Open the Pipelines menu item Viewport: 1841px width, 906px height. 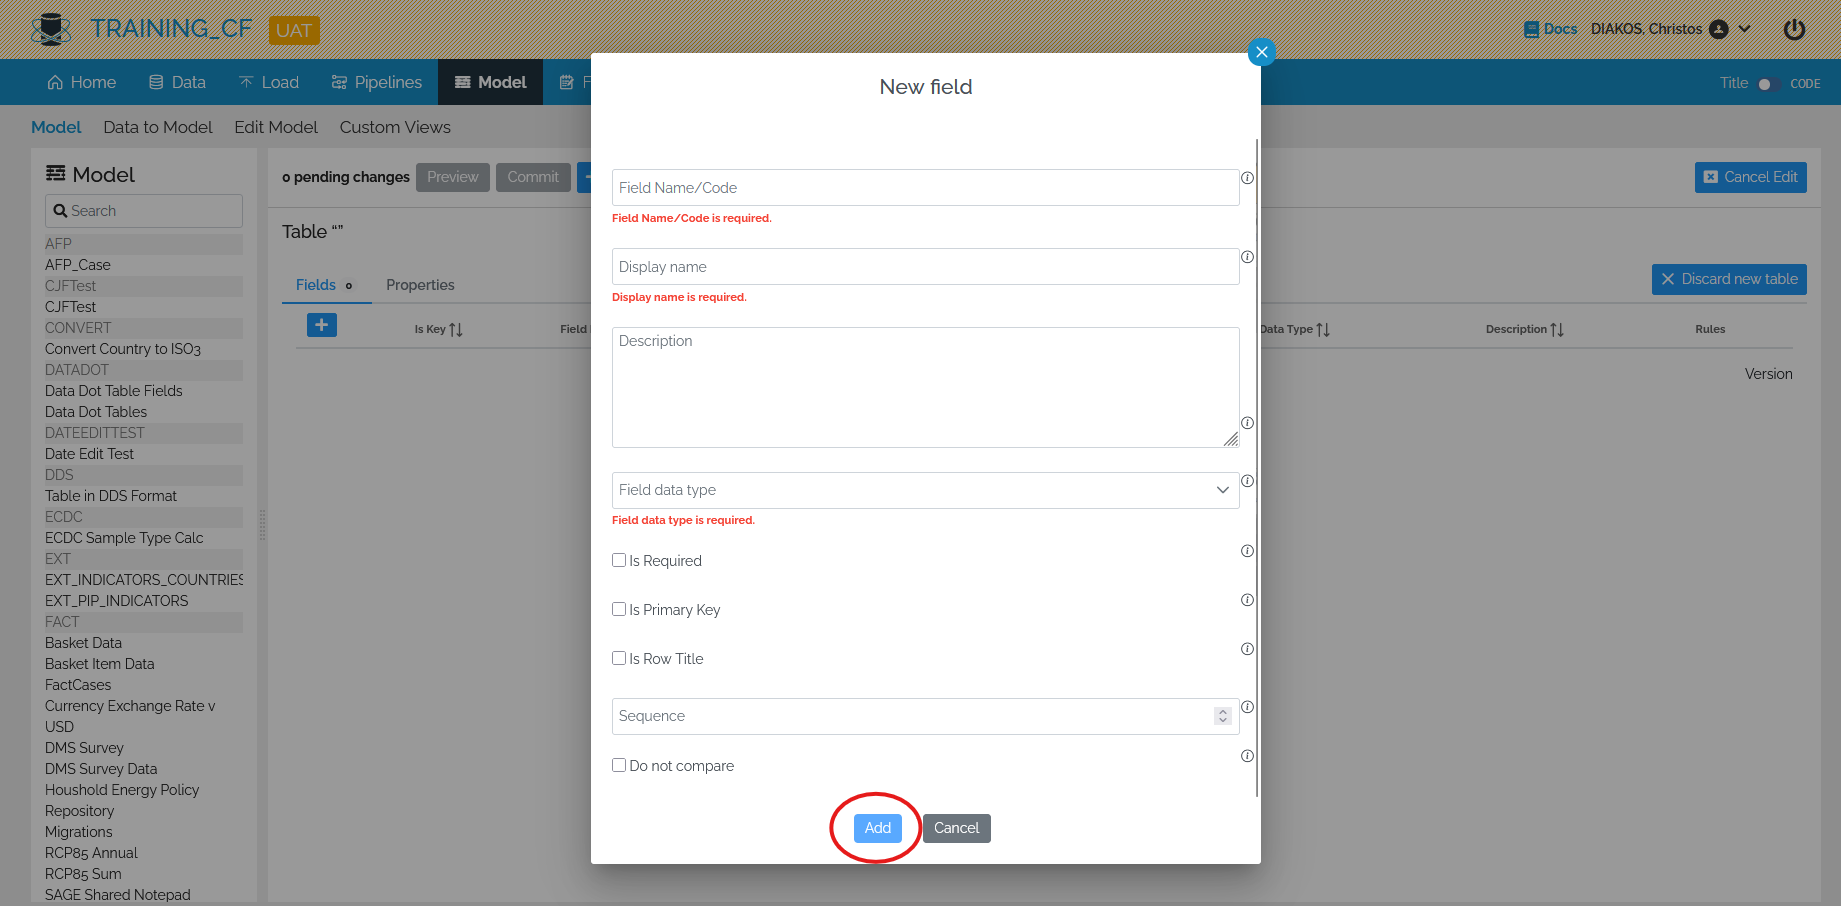click(377, 82)
